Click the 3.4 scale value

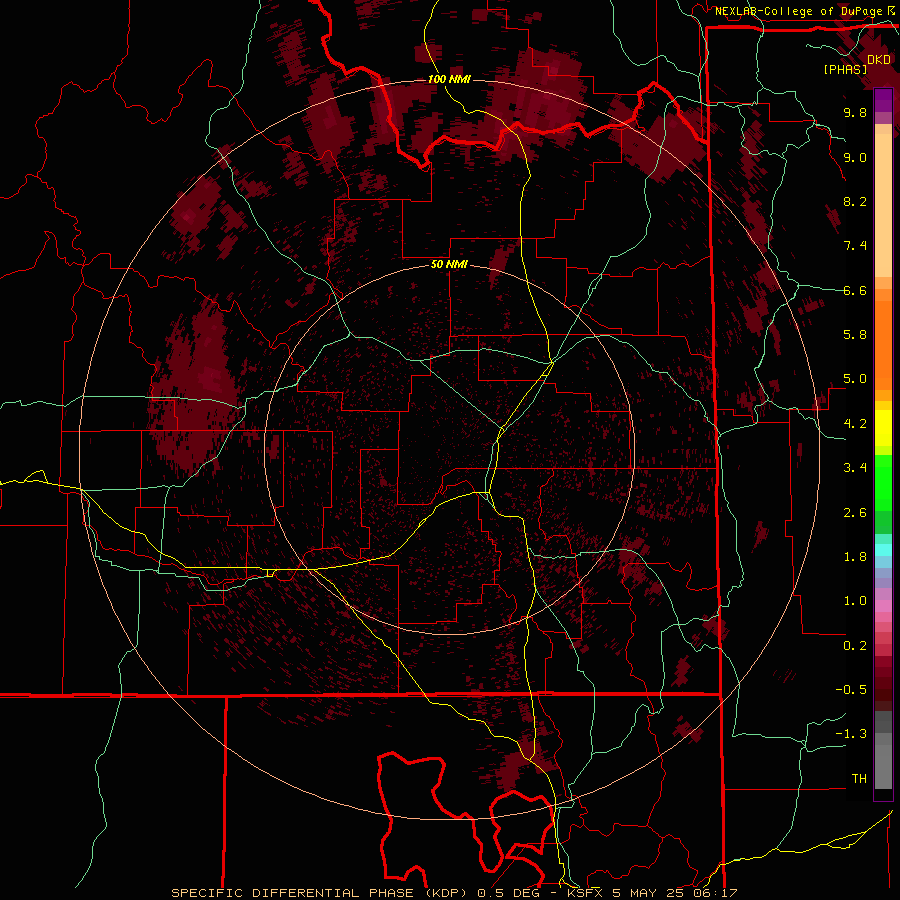(x=855, y=468)
